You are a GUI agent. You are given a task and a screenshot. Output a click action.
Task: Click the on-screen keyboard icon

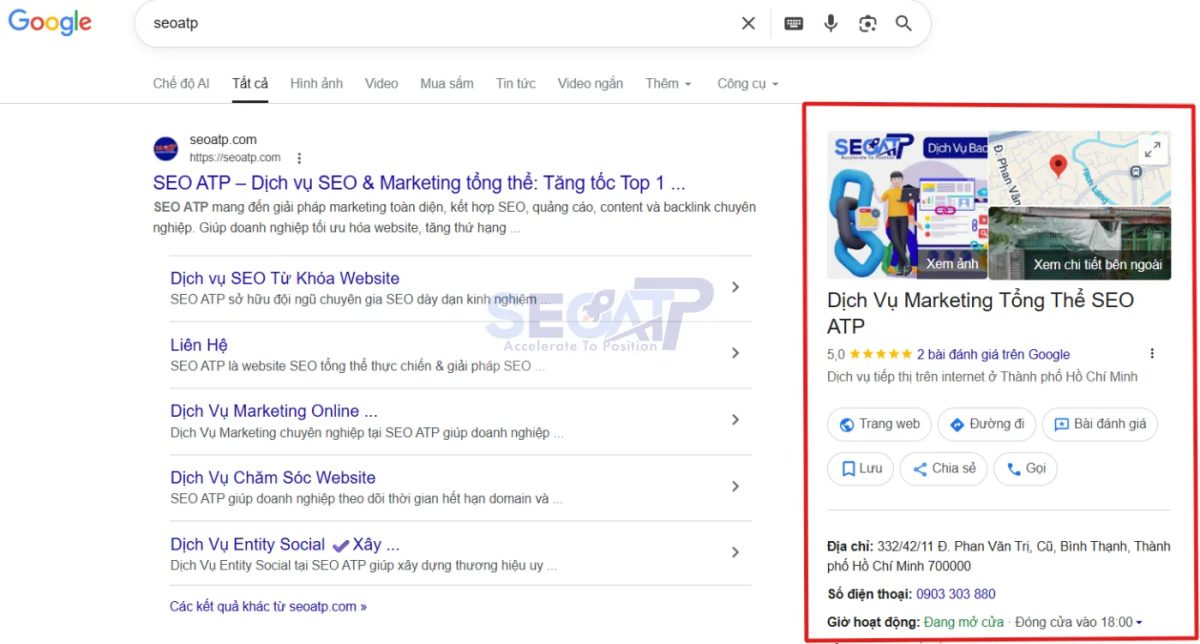point(793,22)
